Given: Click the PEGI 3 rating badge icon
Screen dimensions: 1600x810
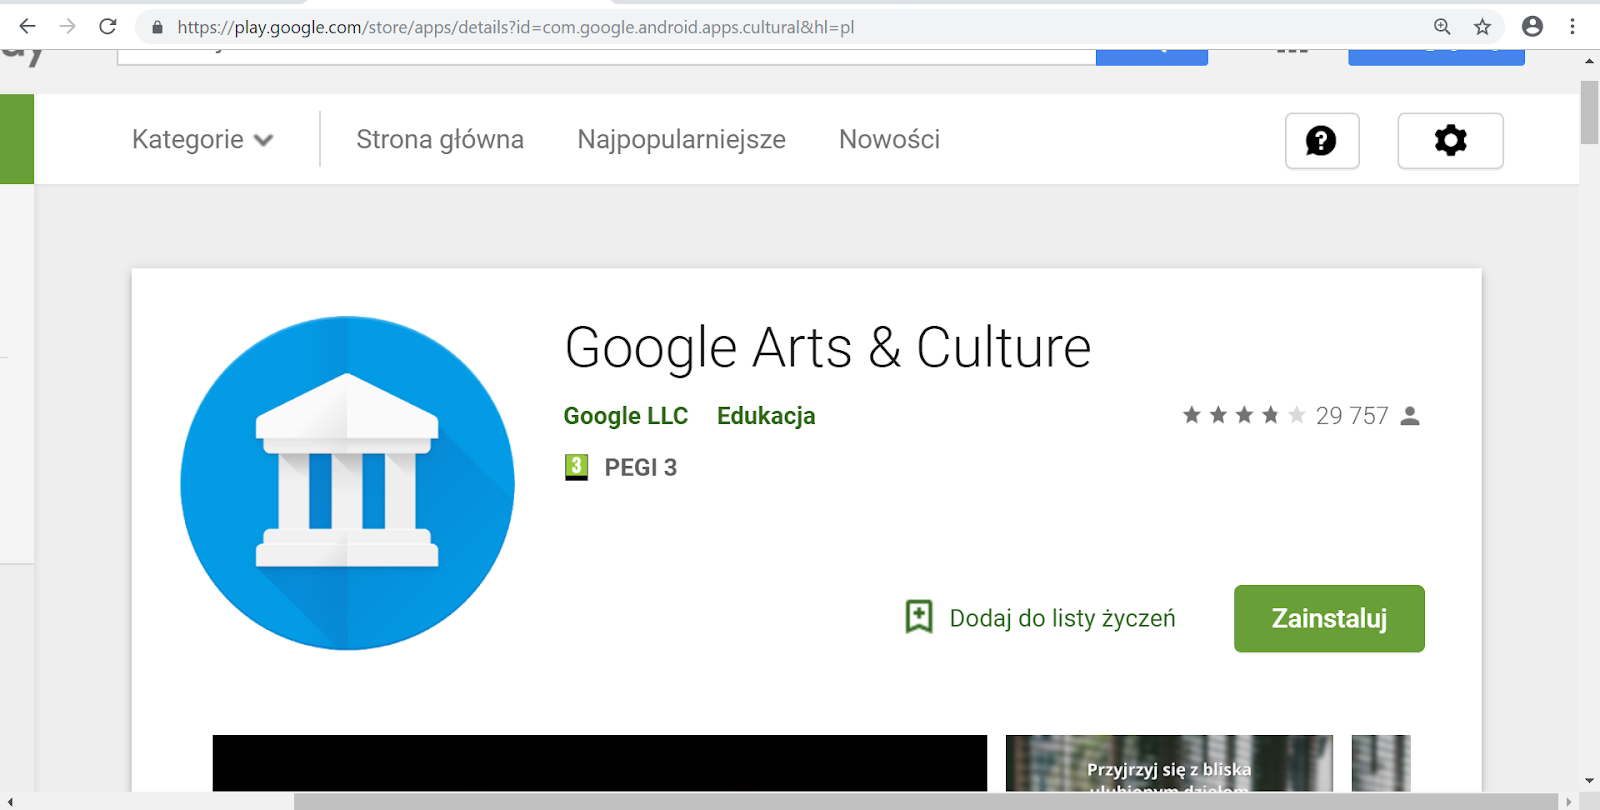Looking at the screenshot, I should coord(576,467).
